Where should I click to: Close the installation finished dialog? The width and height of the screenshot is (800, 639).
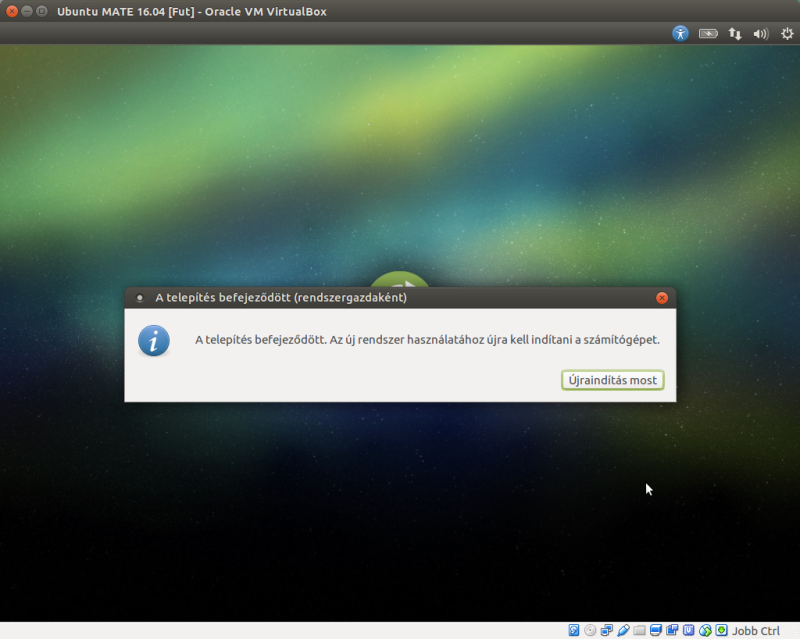pos(662,298)
